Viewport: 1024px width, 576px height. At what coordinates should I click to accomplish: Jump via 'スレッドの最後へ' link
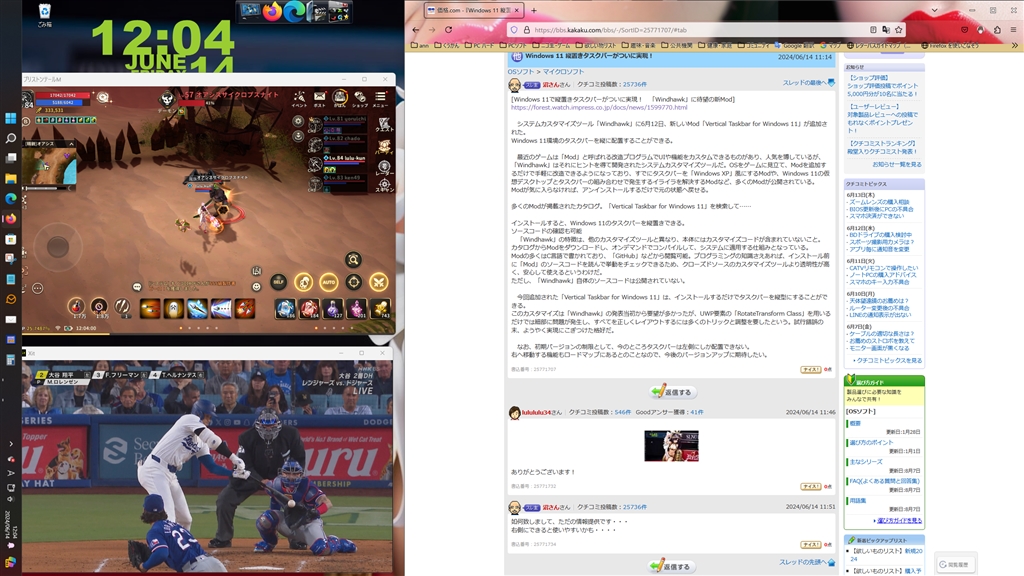(808, 83)
